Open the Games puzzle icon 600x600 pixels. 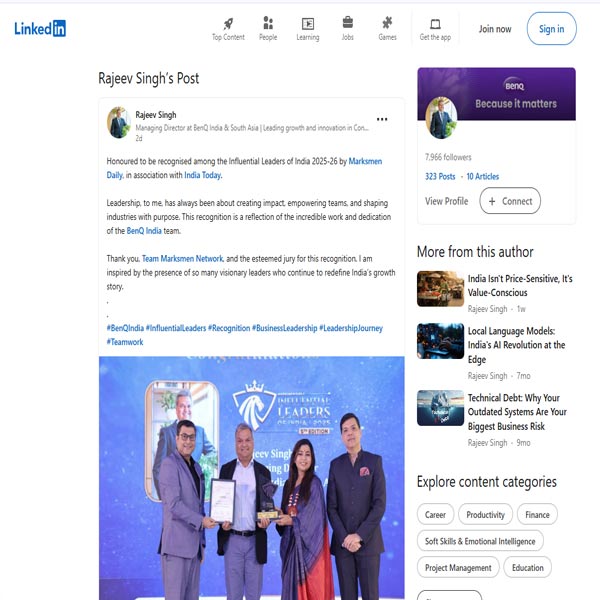387,23
